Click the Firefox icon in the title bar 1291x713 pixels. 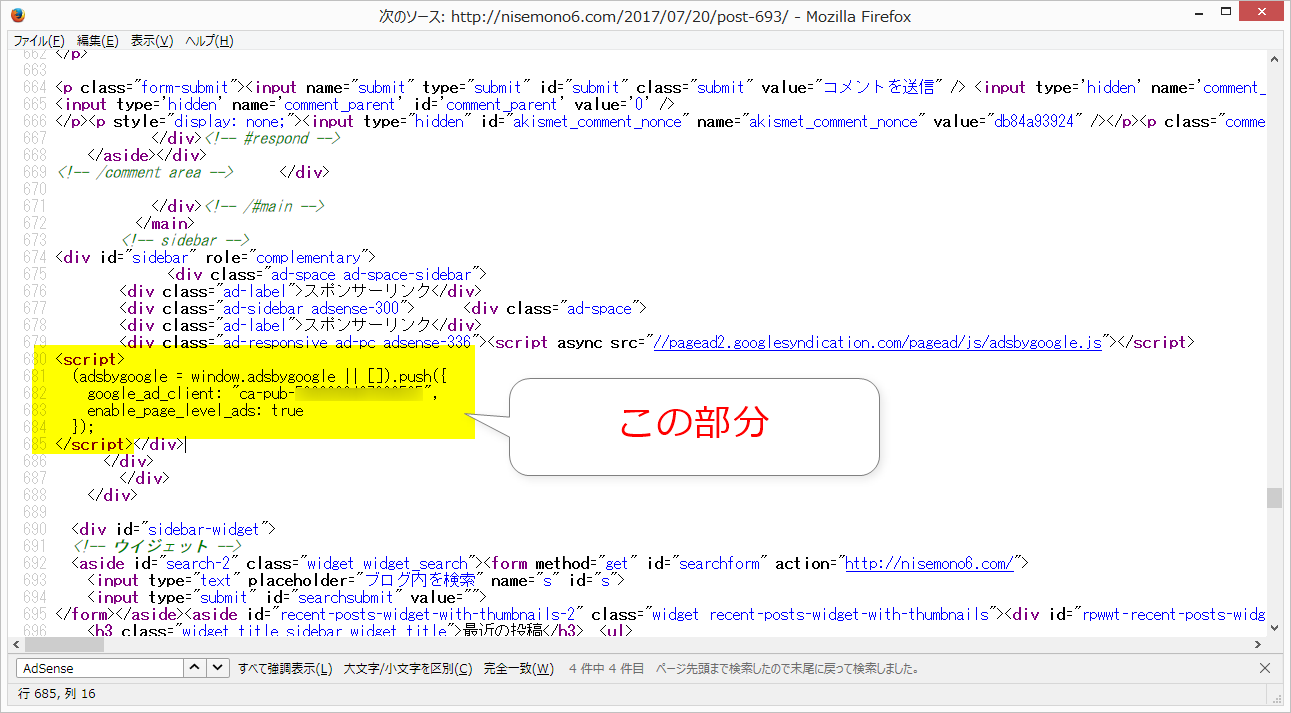[18, 16]
